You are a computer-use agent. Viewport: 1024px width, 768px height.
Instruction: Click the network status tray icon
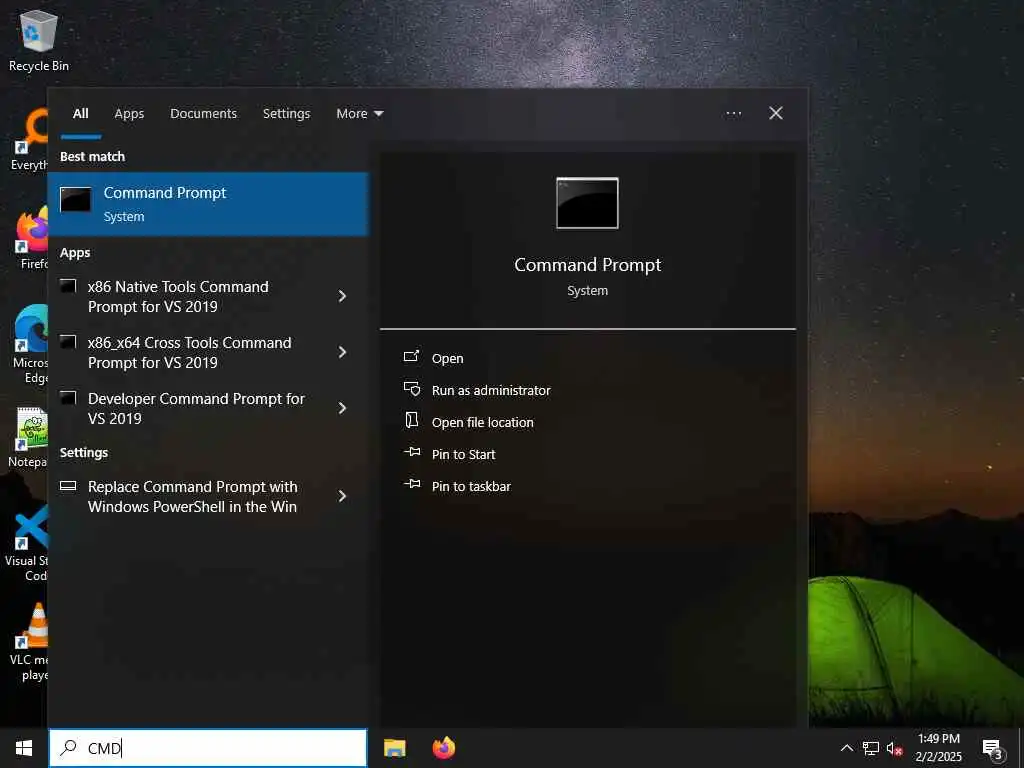[x=870, y=748]
